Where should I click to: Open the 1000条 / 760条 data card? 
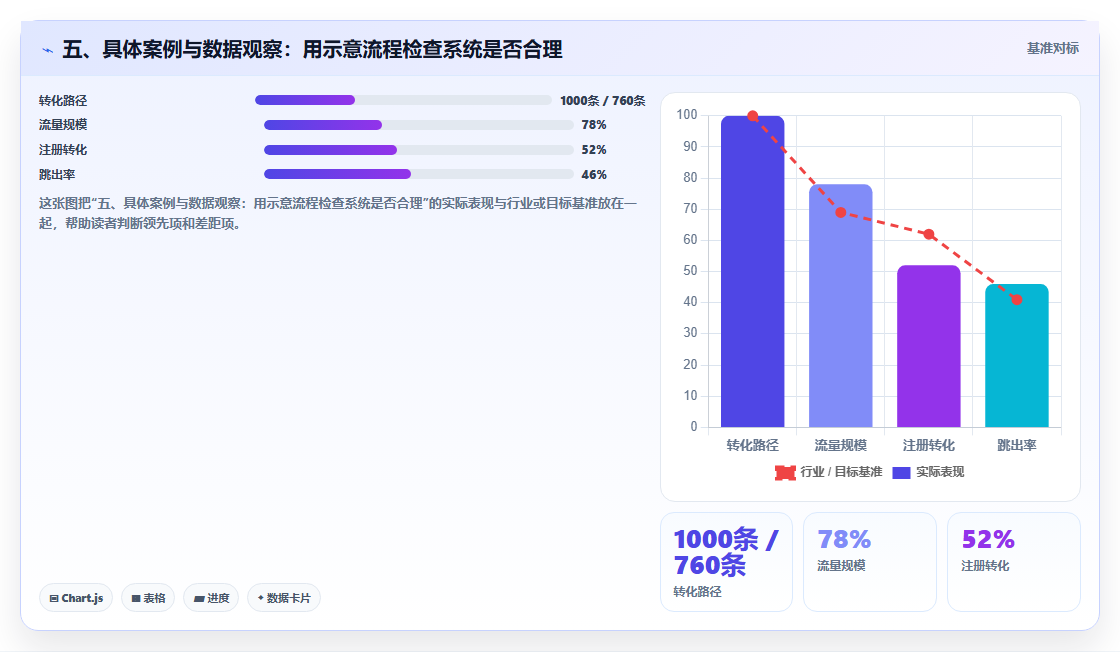[726, 562]
